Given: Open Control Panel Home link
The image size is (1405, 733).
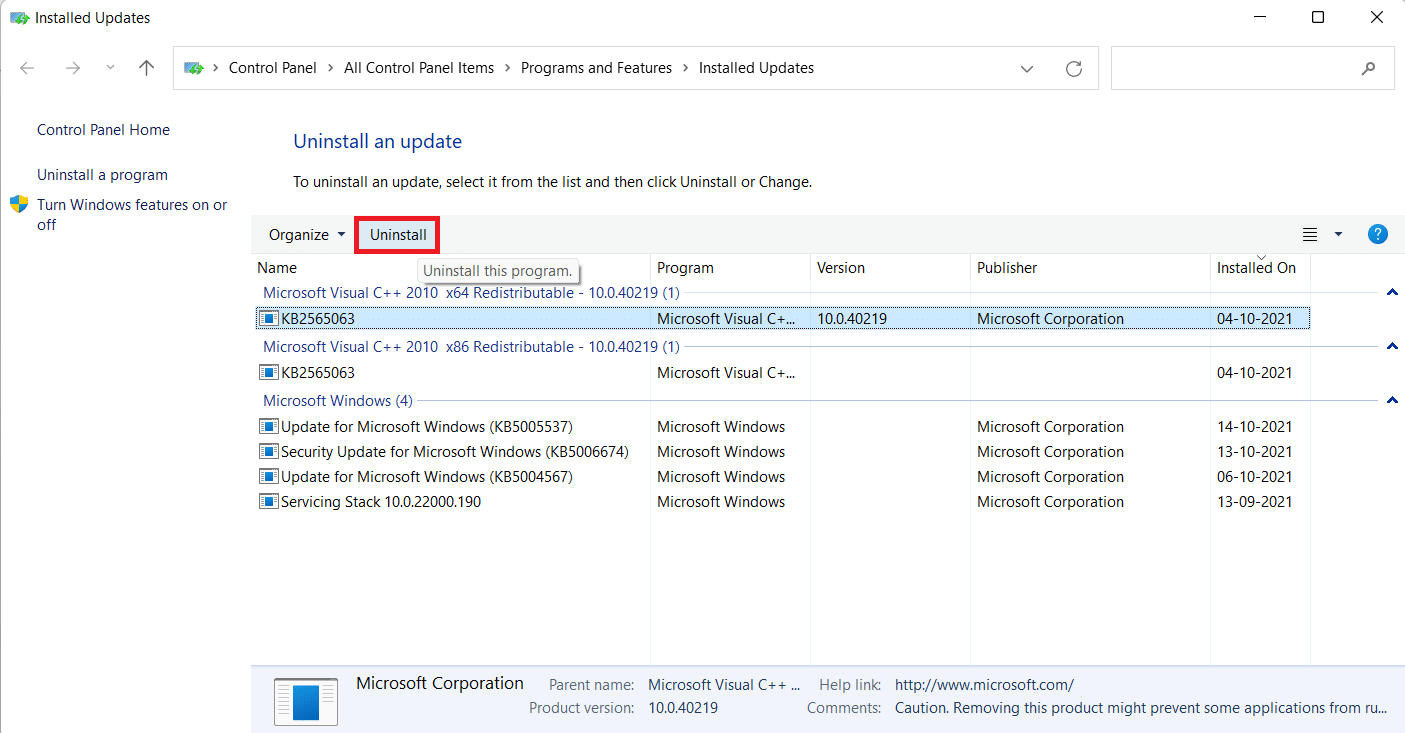Looking at the screenshot, I should tap(103, 130).
